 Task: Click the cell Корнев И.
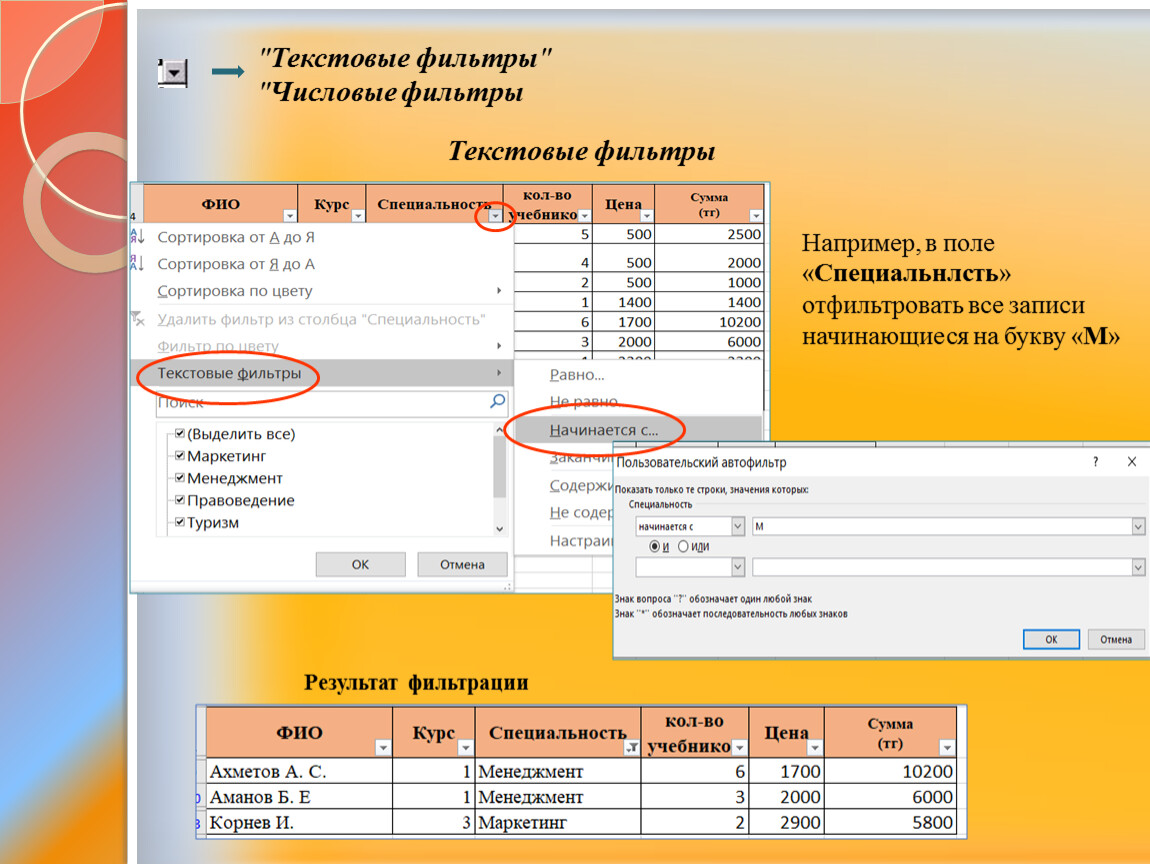[x=299, y=822]
